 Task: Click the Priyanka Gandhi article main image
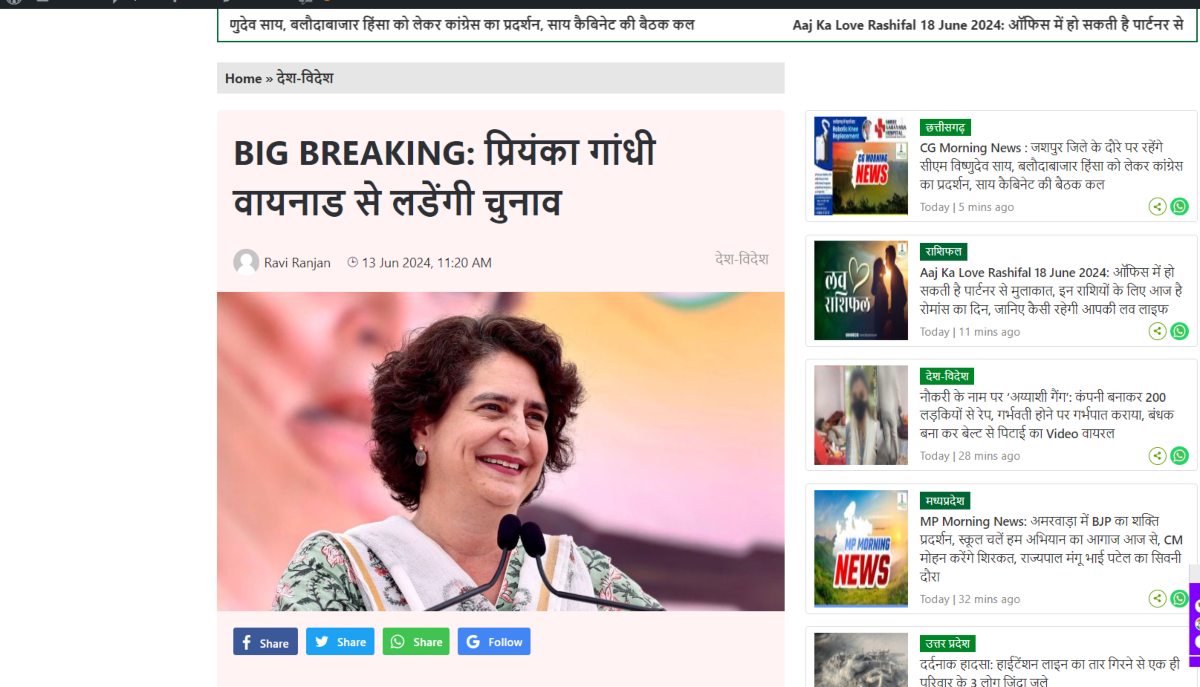pyautogui.click(x=501, y=451)
